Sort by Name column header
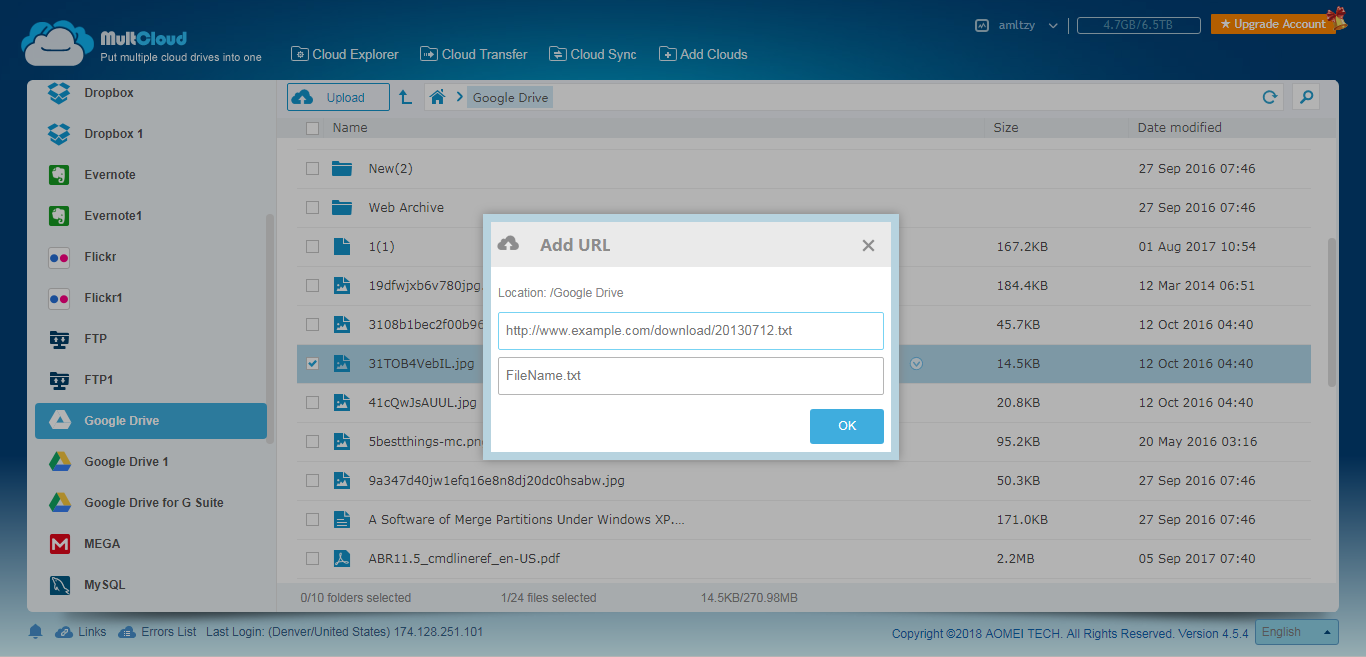Screen dimensions: 1366x657 point(350,128)
